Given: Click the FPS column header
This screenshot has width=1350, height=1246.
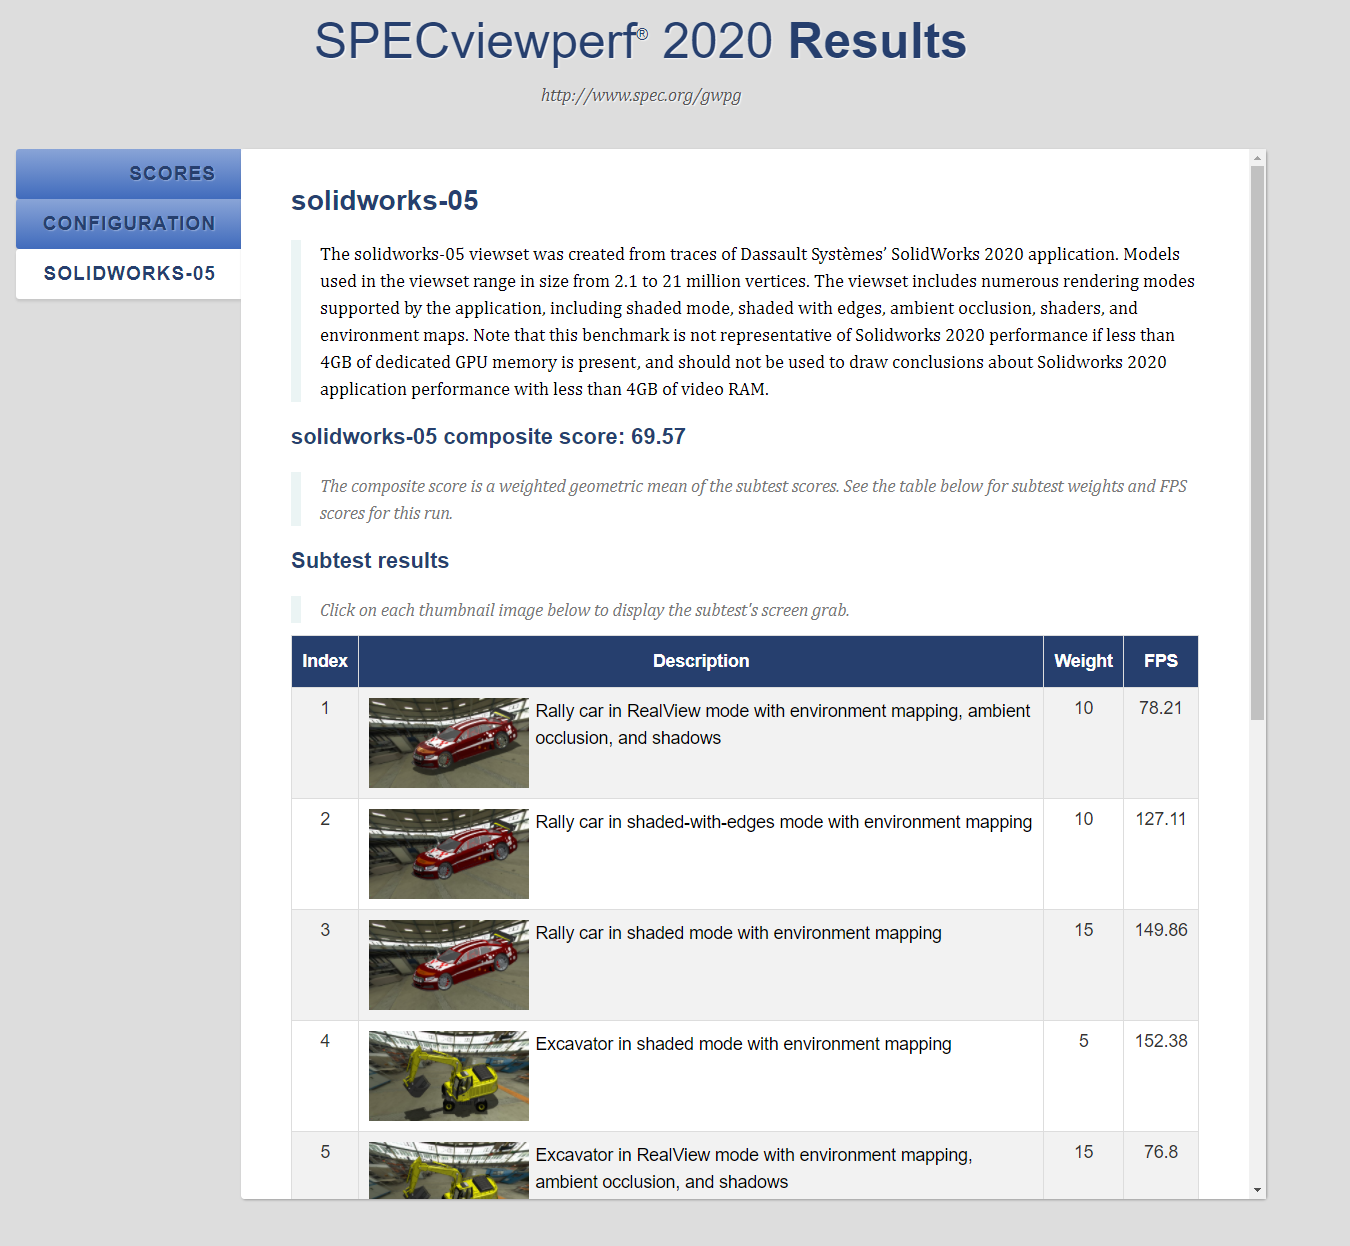Looking at the screenshot, I should pos(1160,661).
